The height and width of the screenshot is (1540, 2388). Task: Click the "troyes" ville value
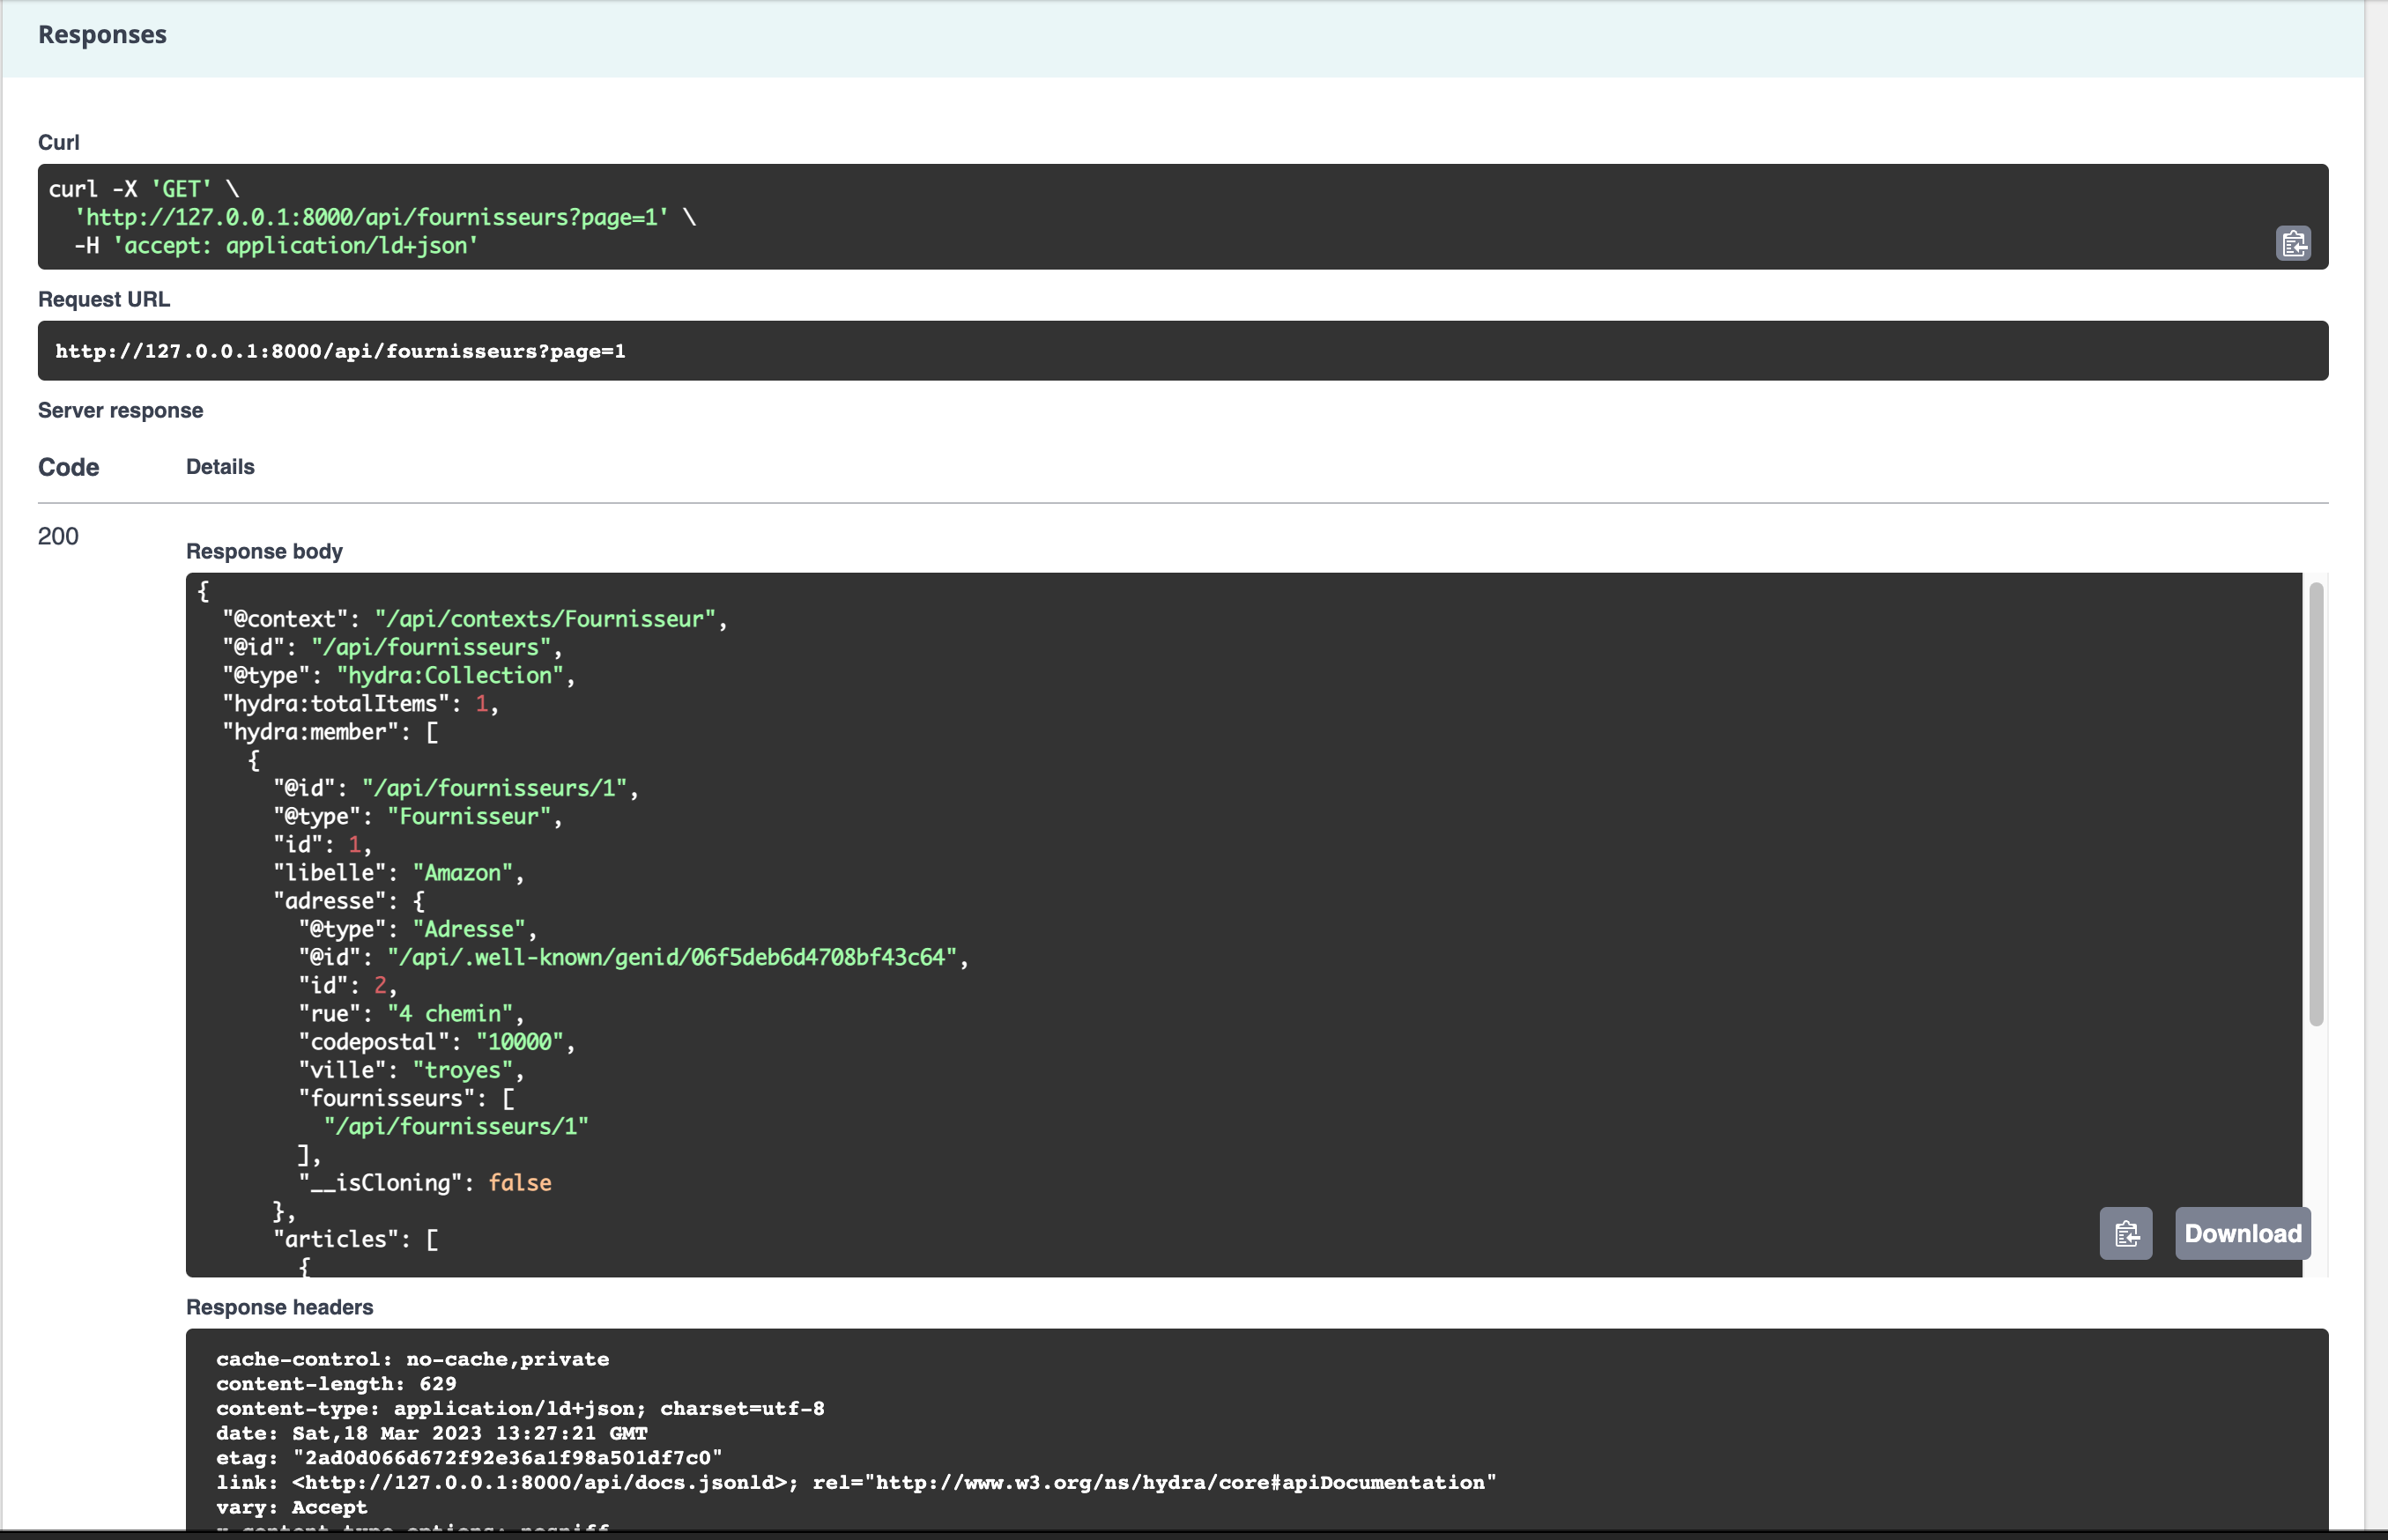pos(462,1070)
